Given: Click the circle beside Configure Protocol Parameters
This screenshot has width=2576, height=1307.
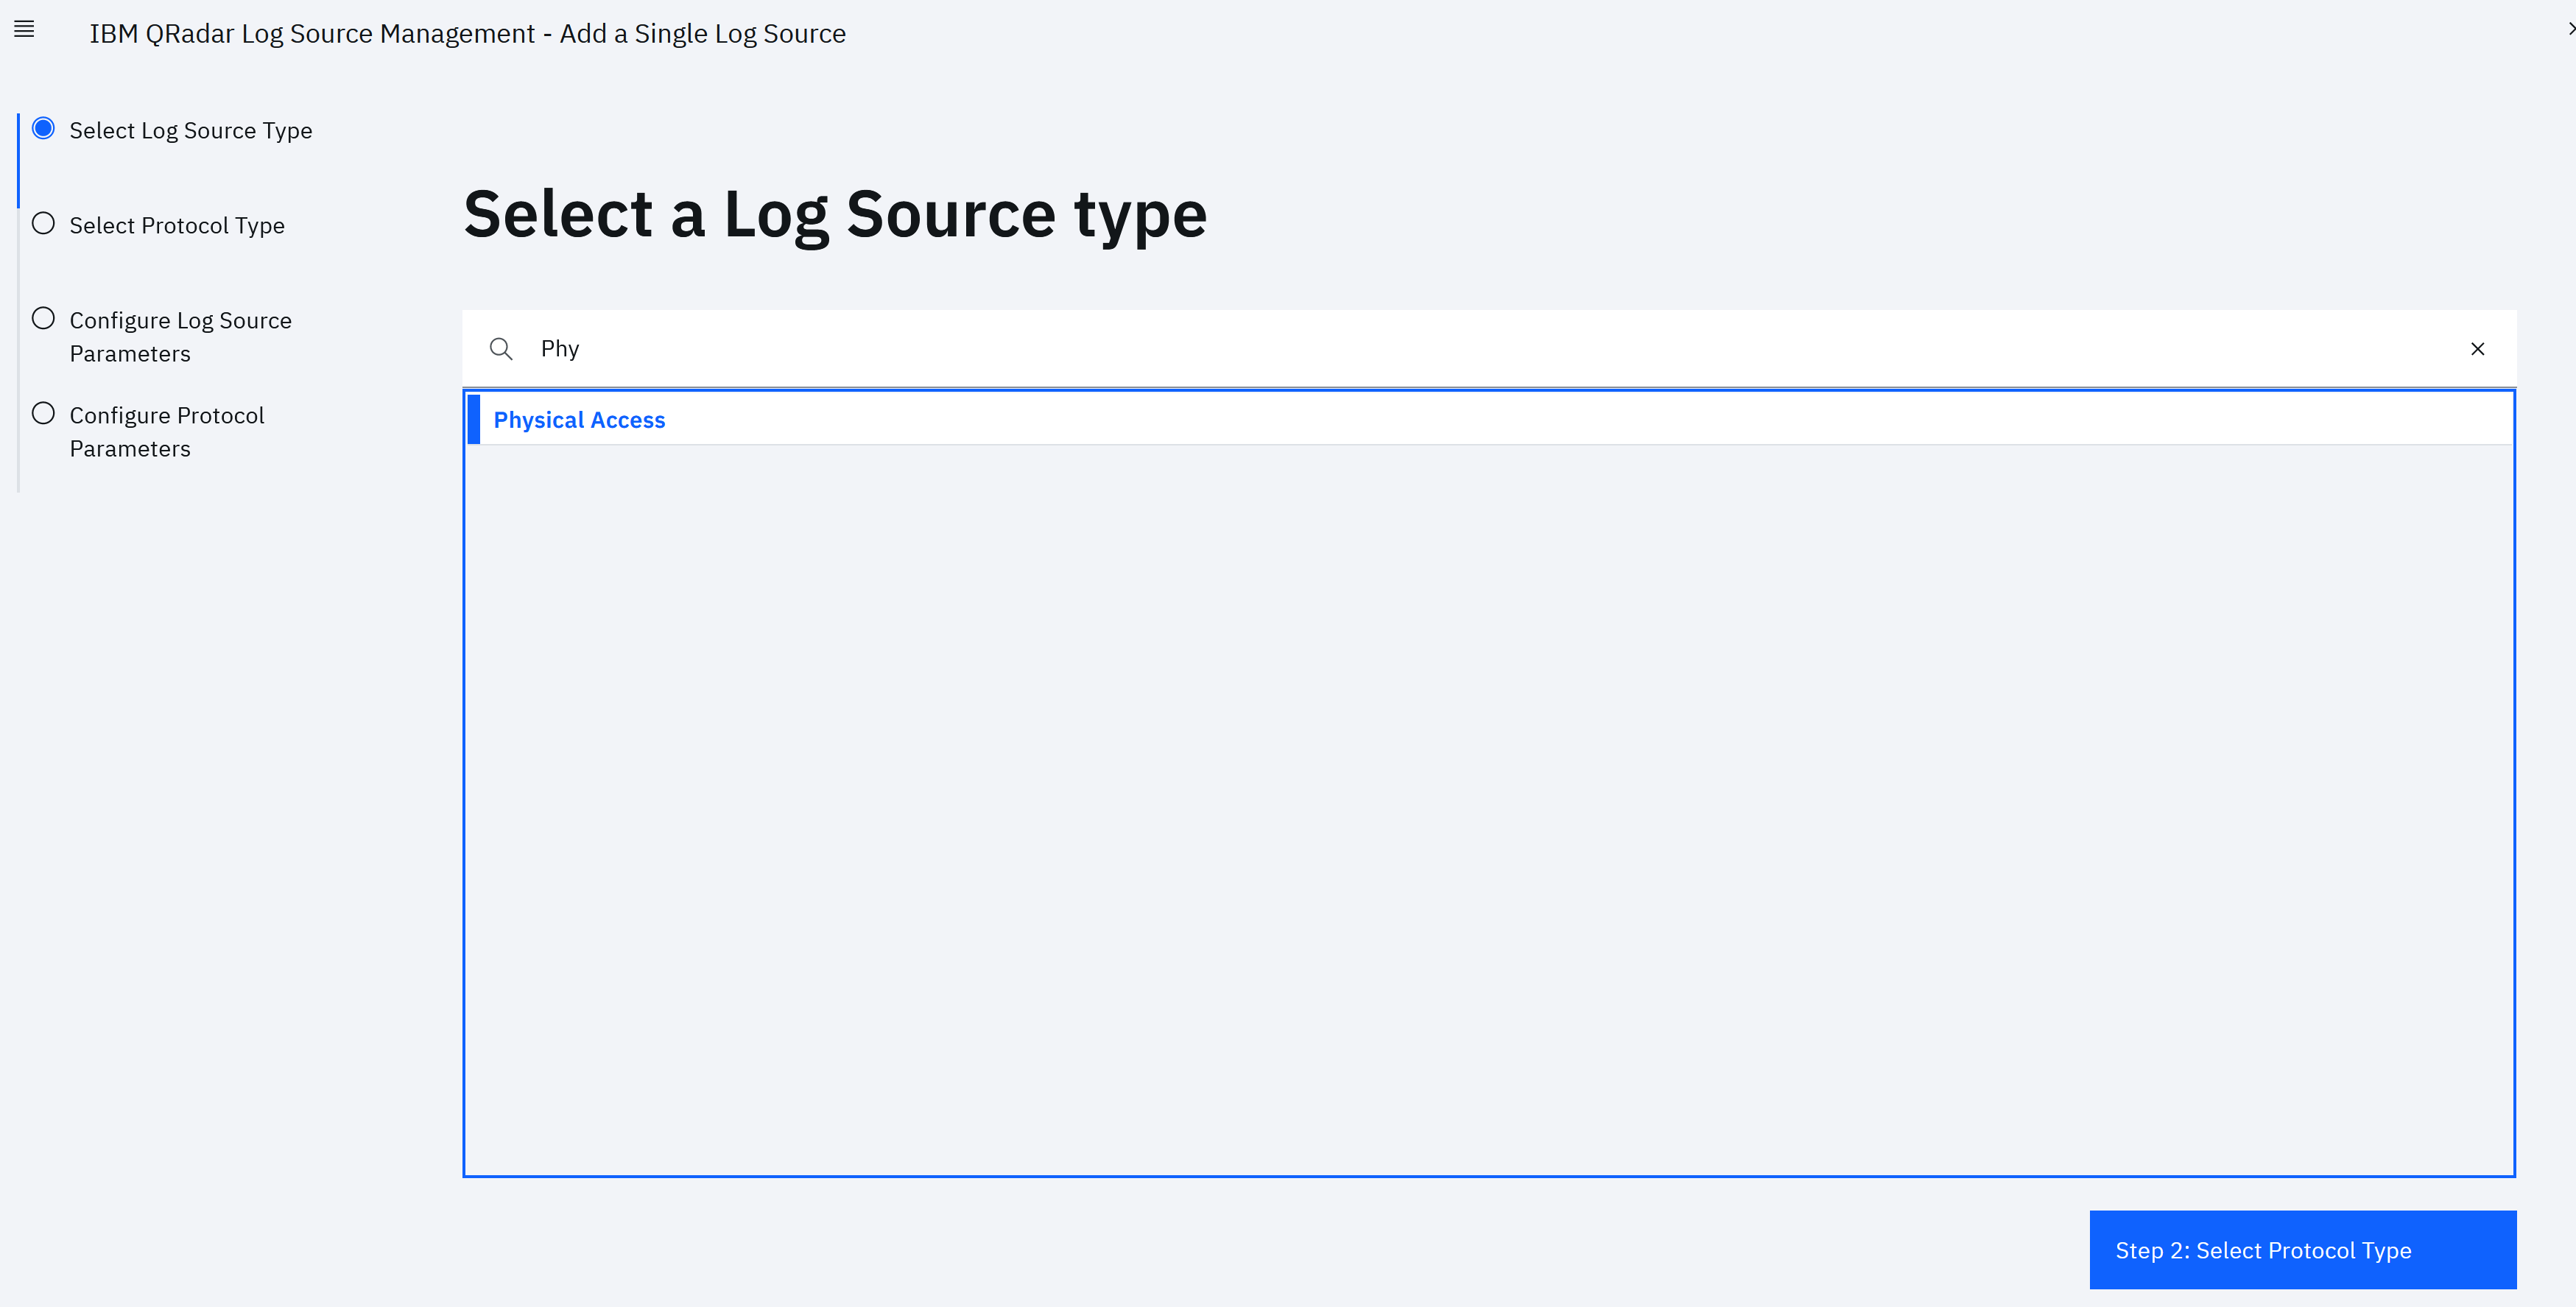Looking at the screenshot, I should (x=43, y=413).
